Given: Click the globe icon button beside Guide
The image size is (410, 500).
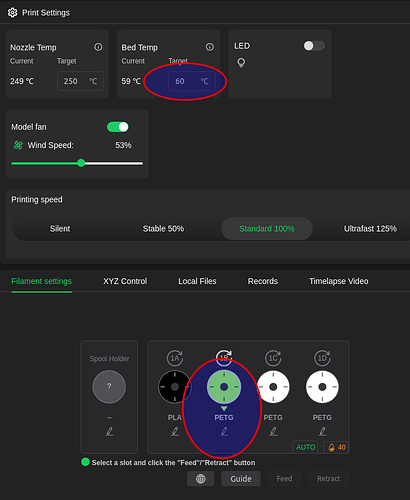Looking at the screenshot, I should (200, 479).
